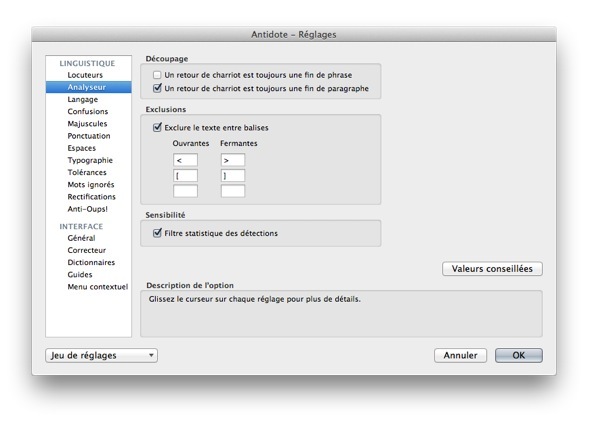Screen dimensions: 609x426
Task: Click the Ouvrantes column label
Action: point(191,143)
